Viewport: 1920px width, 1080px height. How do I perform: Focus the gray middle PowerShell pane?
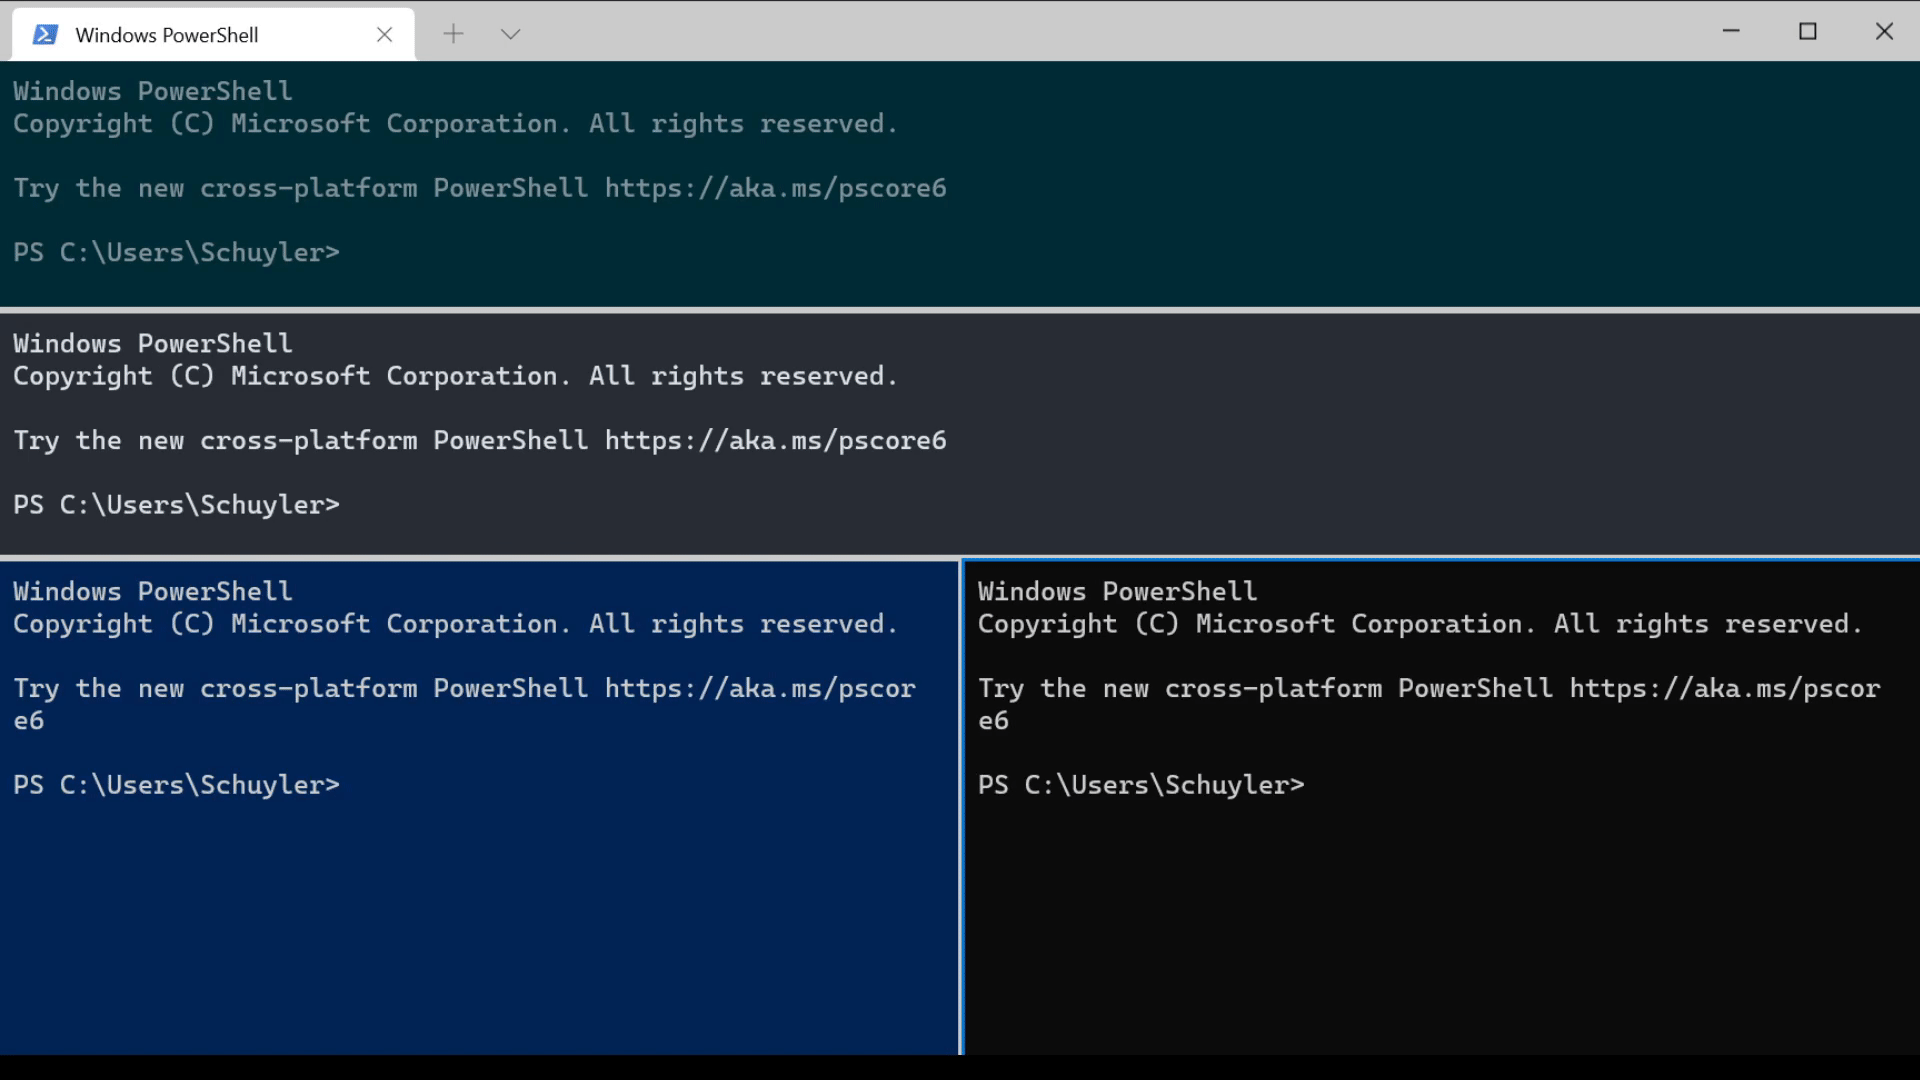[960, 434]
